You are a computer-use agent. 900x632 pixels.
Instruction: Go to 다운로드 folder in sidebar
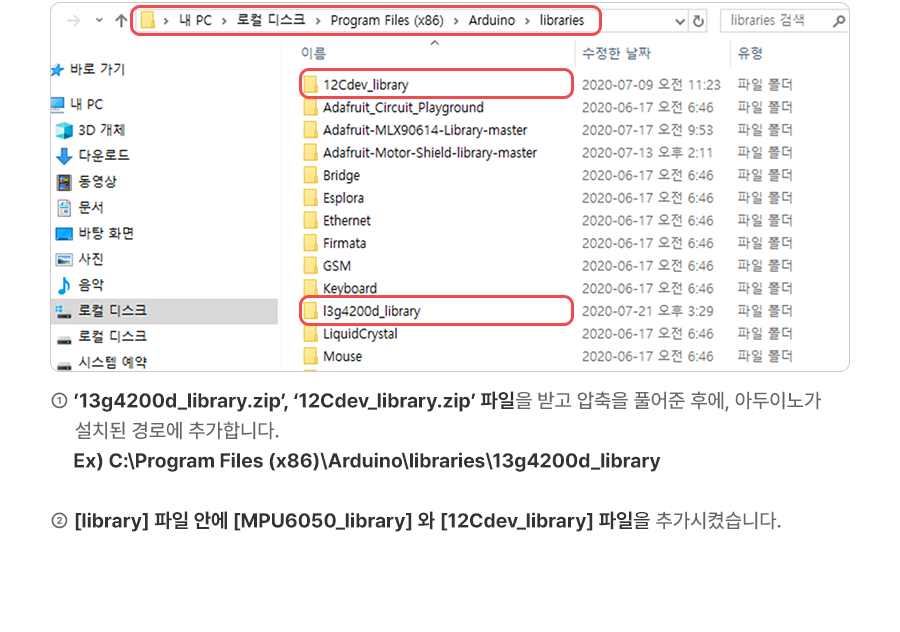click(x=103, y=155)
